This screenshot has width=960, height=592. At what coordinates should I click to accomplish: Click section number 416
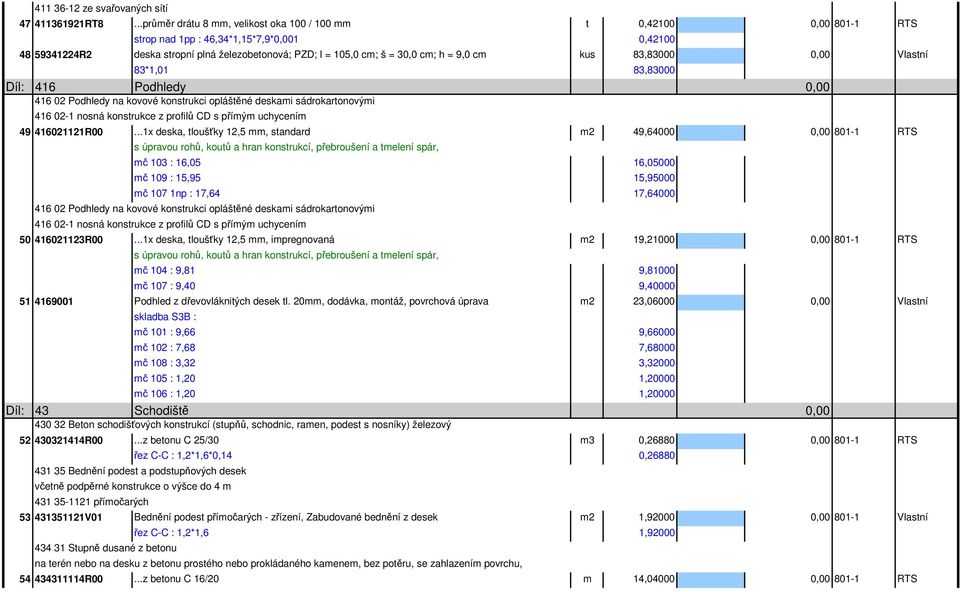[45, 87]
